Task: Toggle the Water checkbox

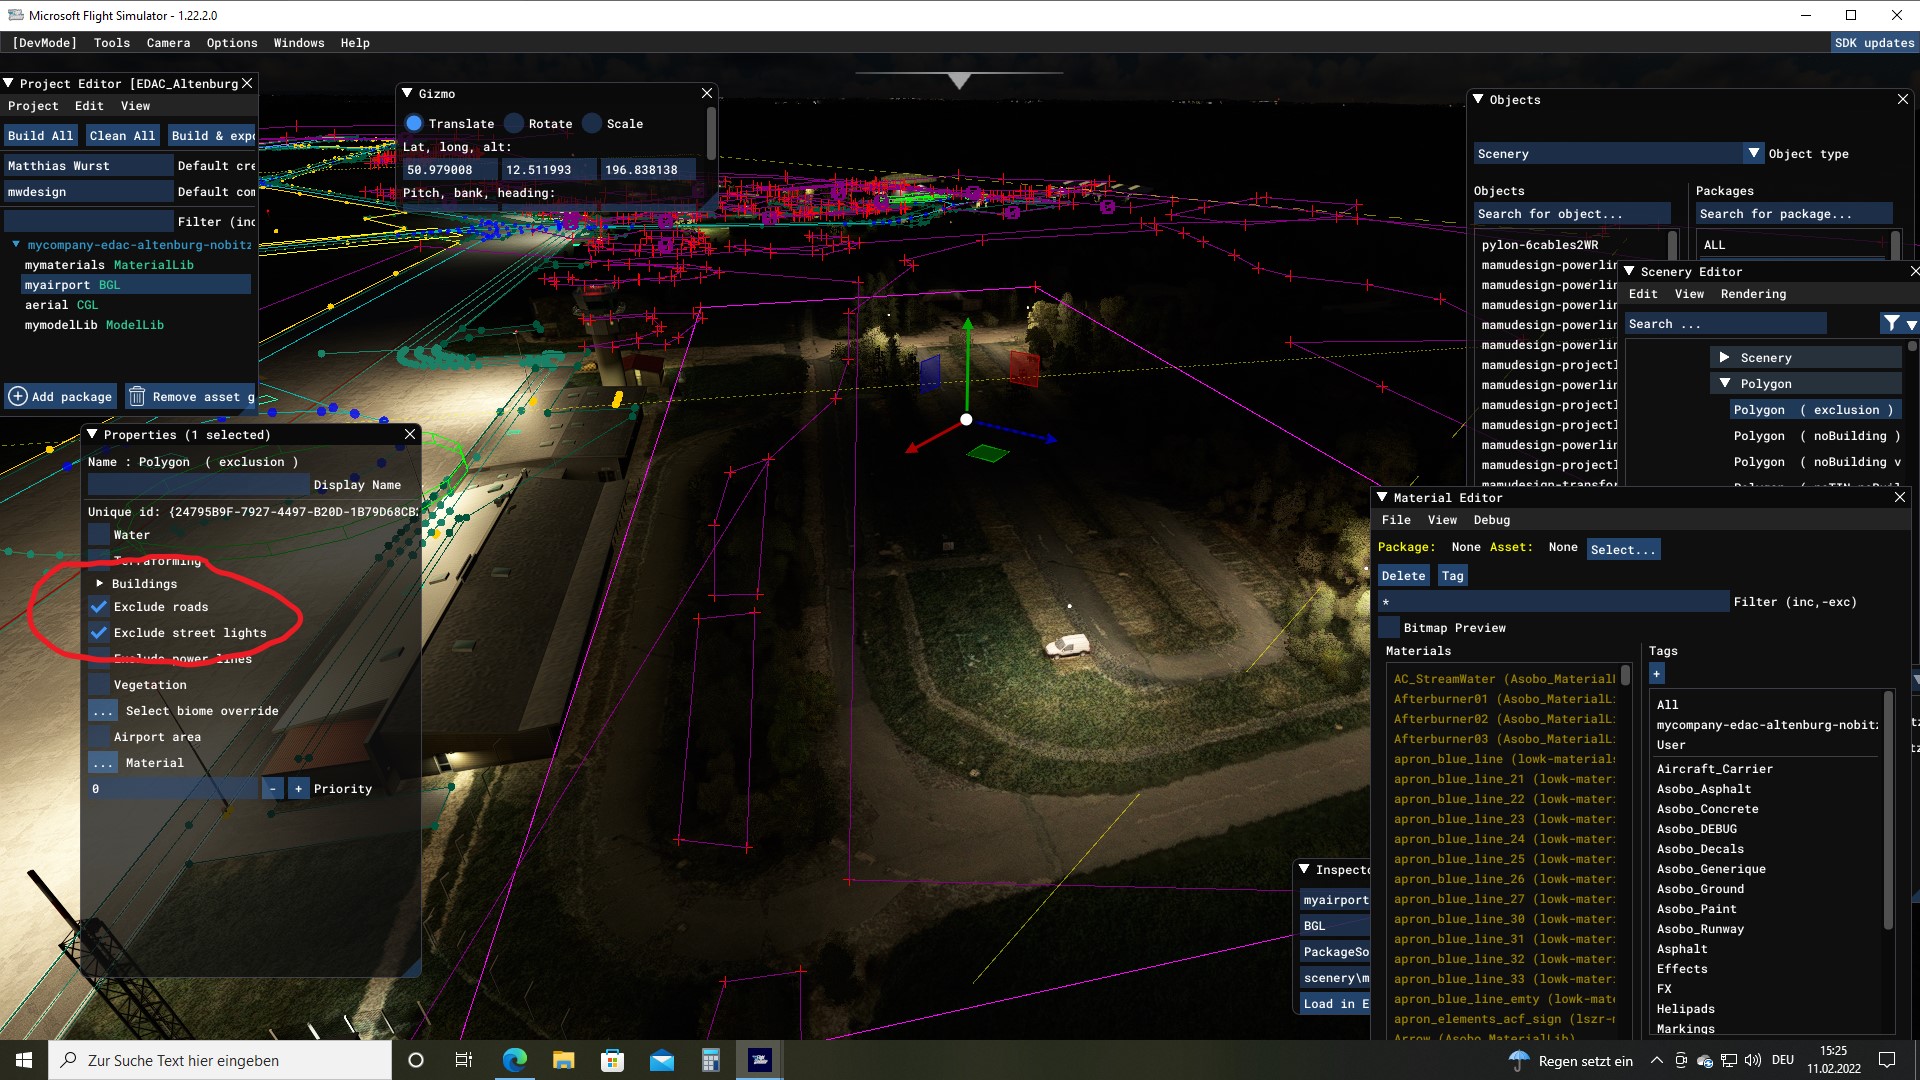Action: [x=99, y=535]
